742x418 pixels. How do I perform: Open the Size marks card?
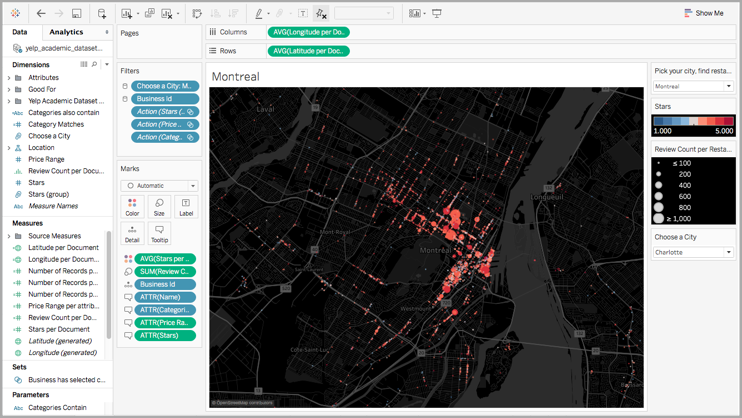pos(159,207)
